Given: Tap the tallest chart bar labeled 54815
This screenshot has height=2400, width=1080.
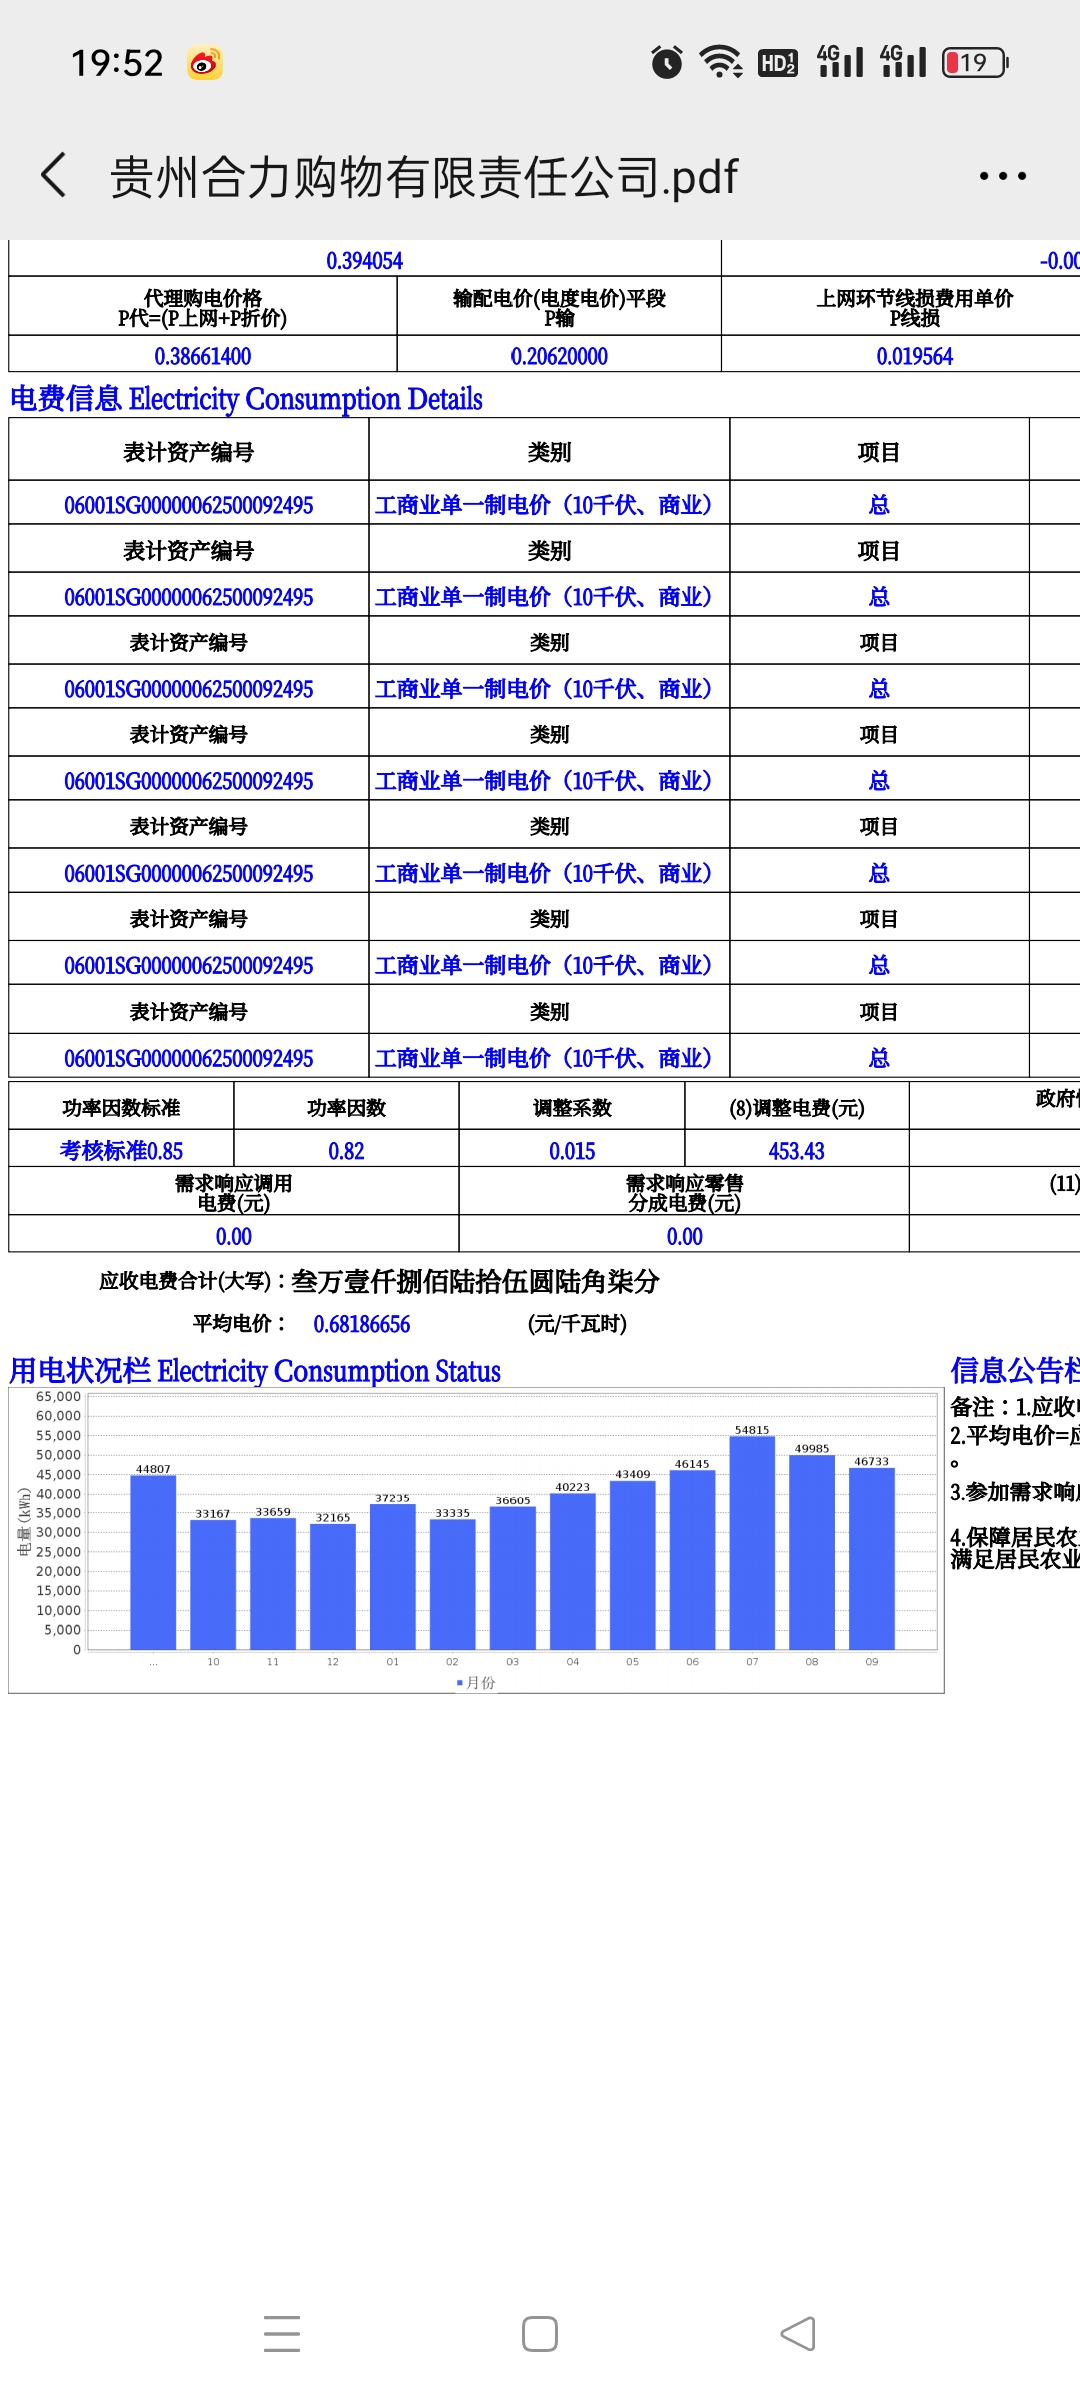Looking at the screenshot, I should point(752,1542).
